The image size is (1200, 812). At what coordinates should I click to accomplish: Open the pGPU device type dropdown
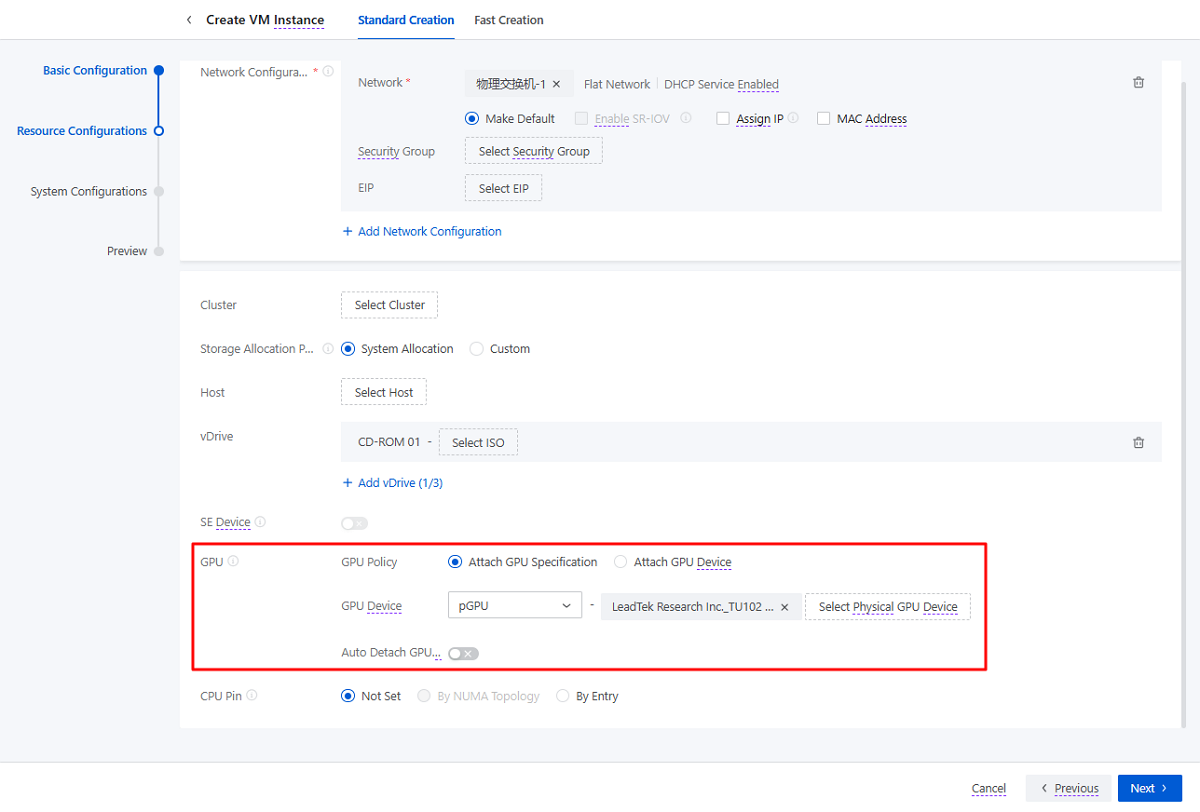(x=514, y=606)
